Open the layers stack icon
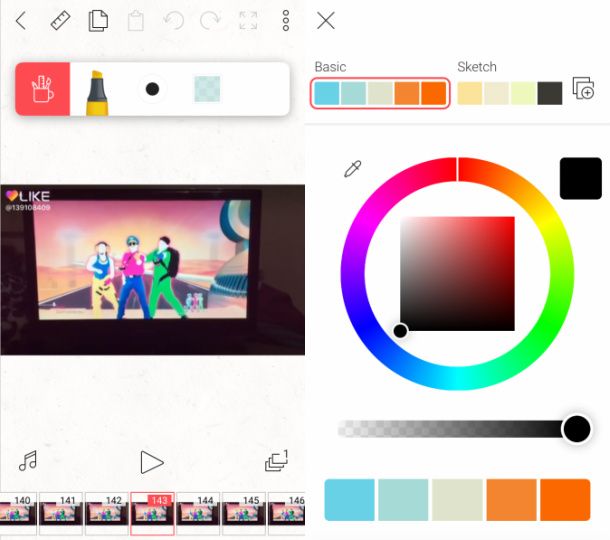The width and height of the screenshot is (610, 540). pos(276,461)
